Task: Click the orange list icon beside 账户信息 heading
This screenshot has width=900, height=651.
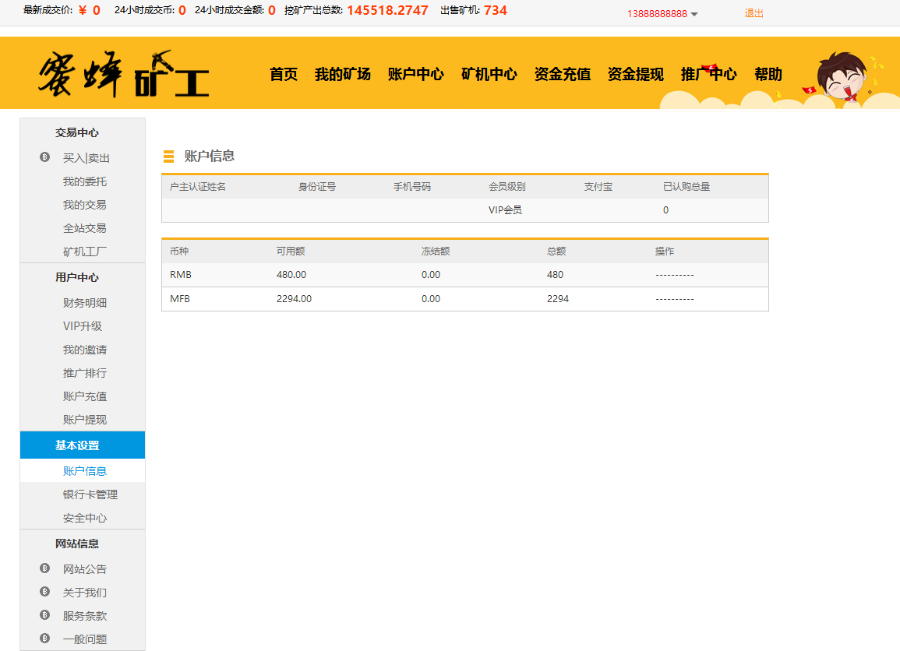Action: [x=168, y=155]
